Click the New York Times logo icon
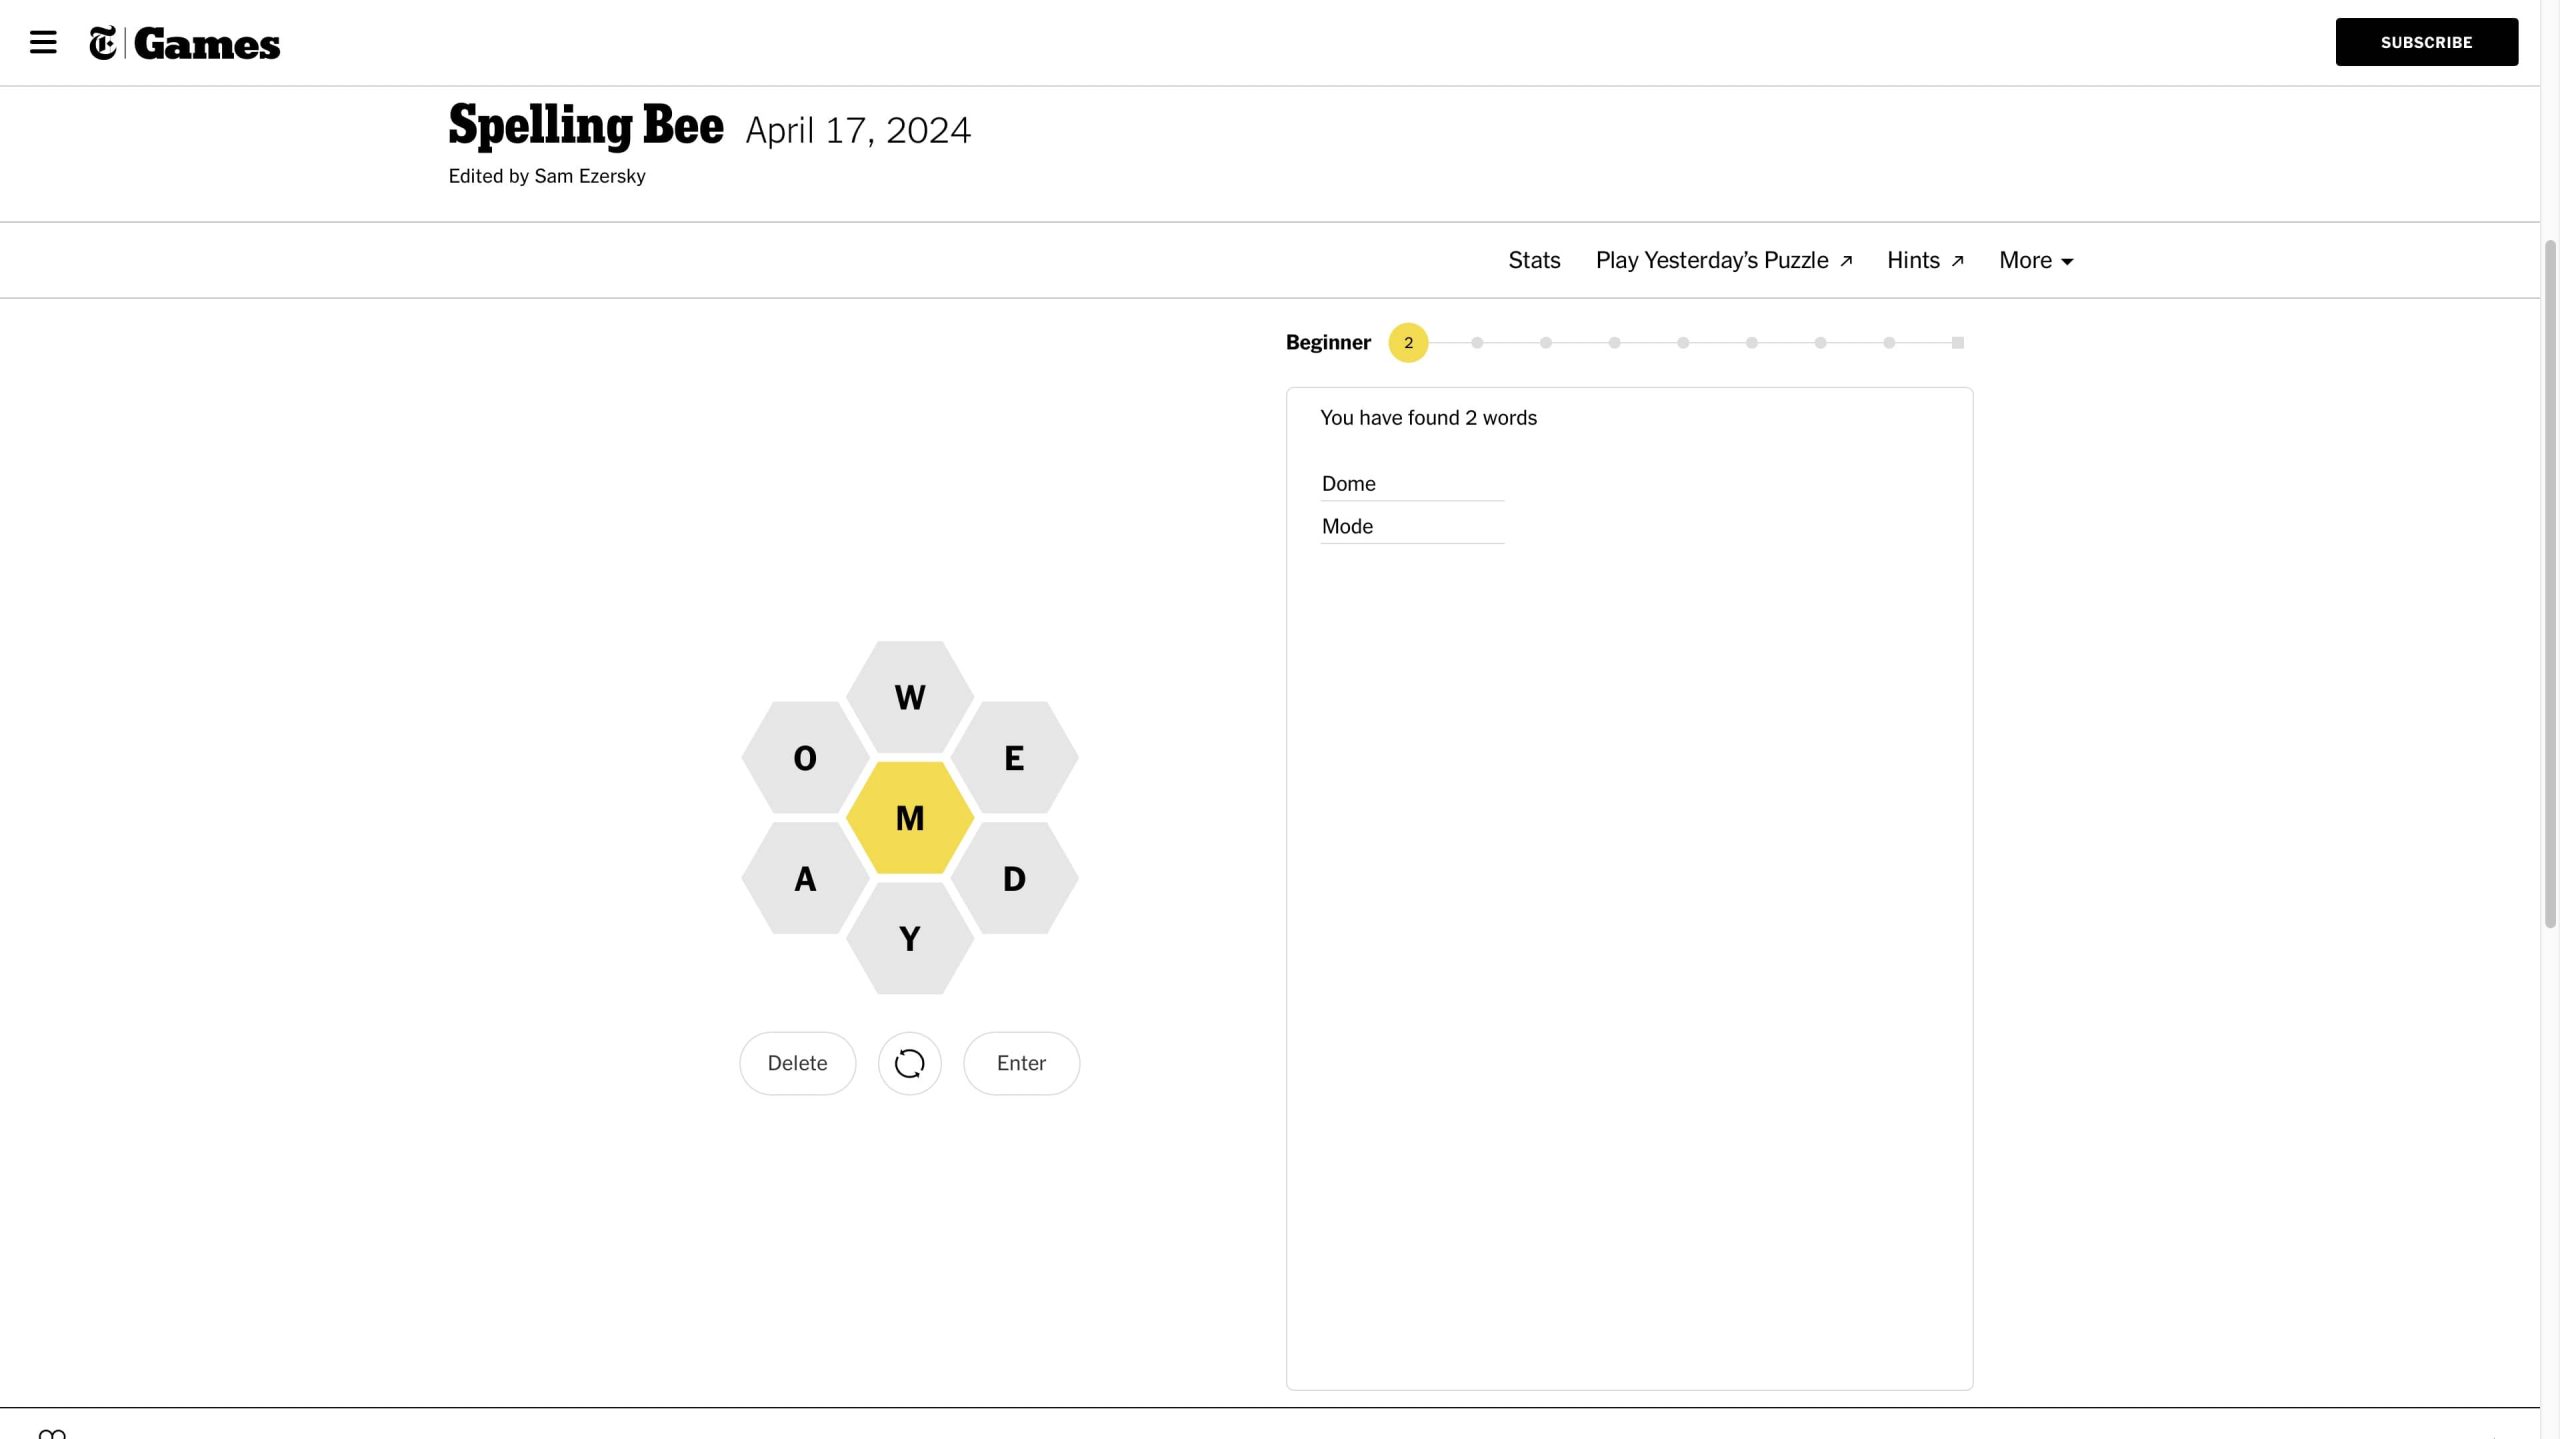 pyautogui.click(x=103, y=43)
